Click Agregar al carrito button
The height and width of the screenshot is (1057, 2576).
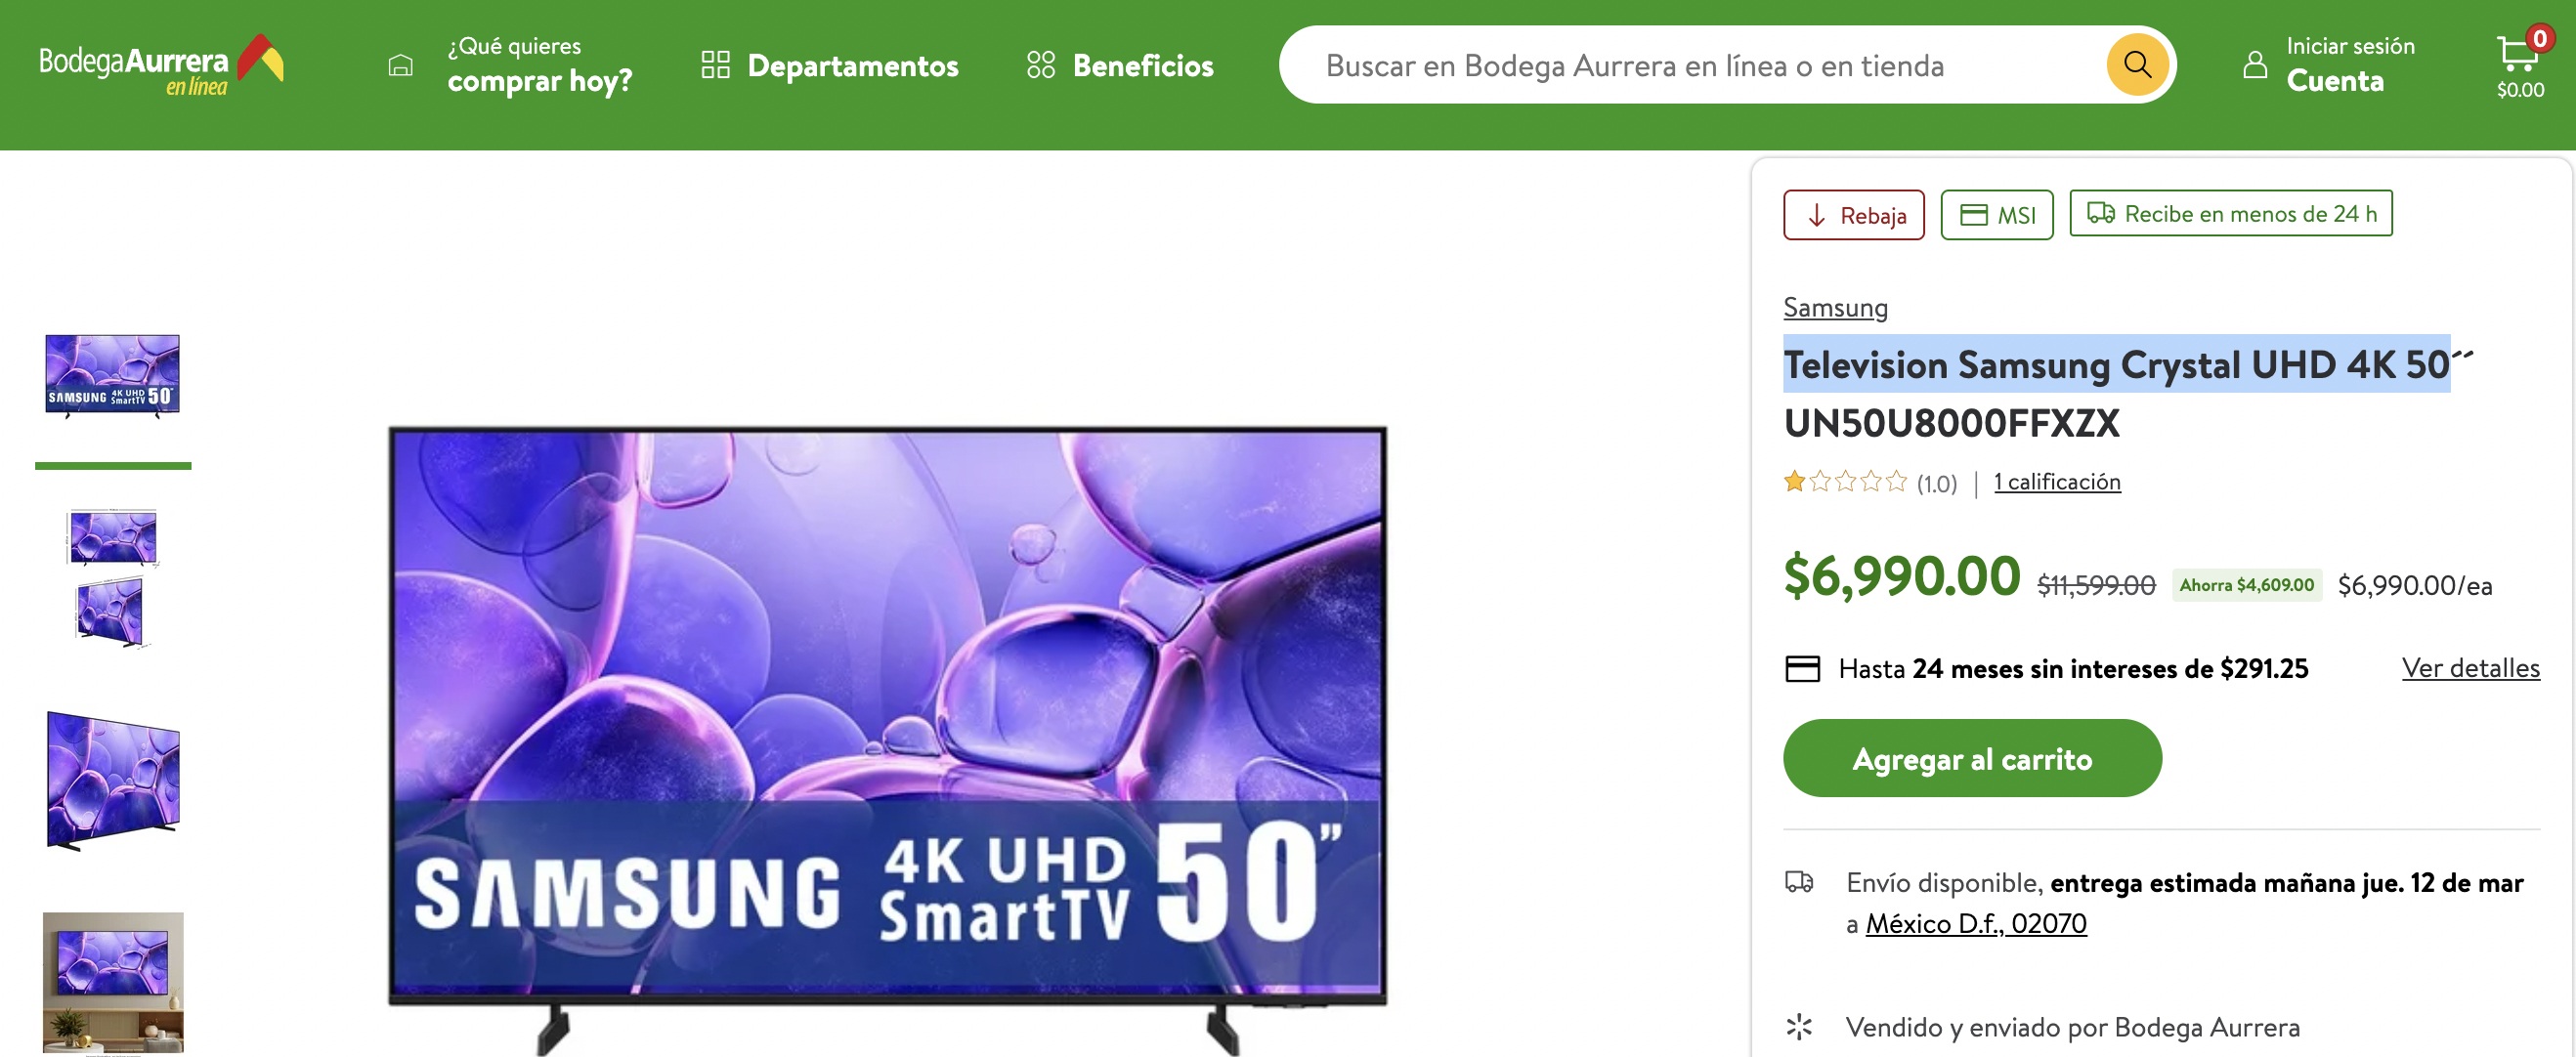1972,758
